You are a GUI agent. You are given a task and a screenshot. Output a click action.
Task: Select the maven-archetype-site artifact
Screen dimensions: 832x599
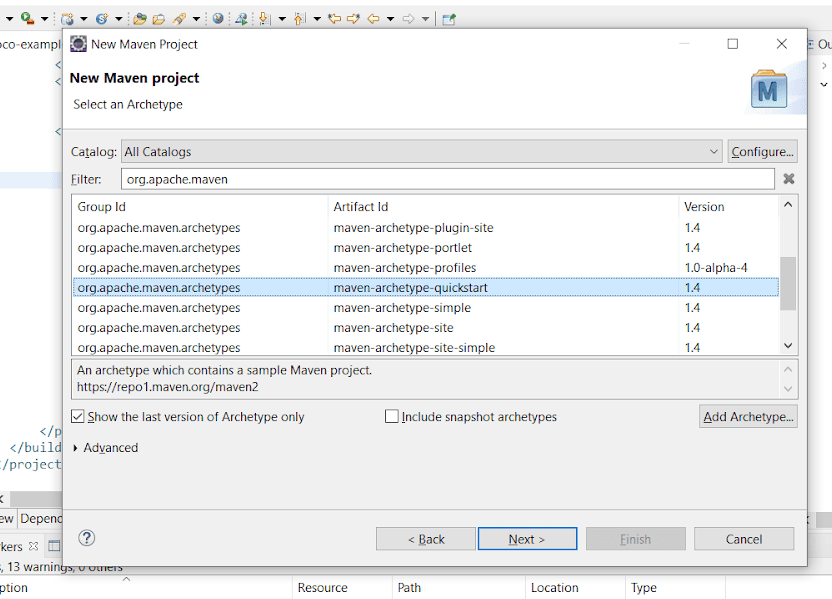tap(394, 328)
